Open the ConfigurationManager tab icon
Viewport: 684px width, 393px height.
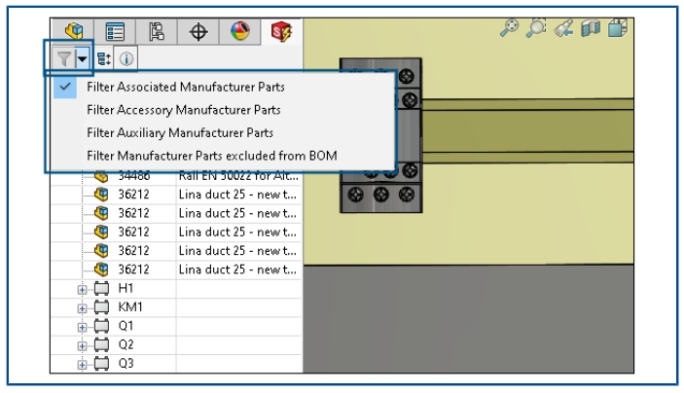tap(156, 31)
